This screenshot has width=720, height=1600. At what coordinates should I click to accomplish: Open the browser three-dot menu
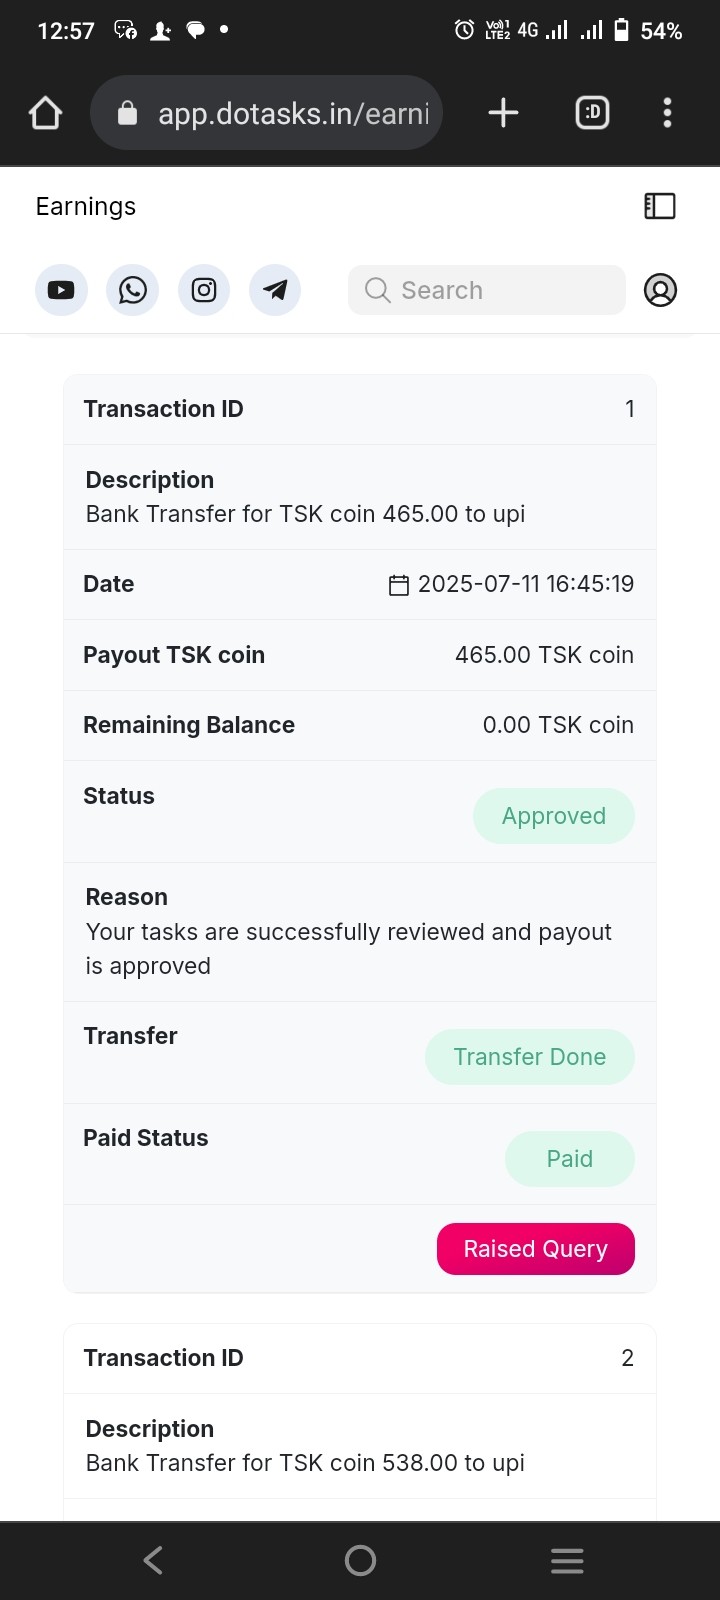click(x=667, y=113)
